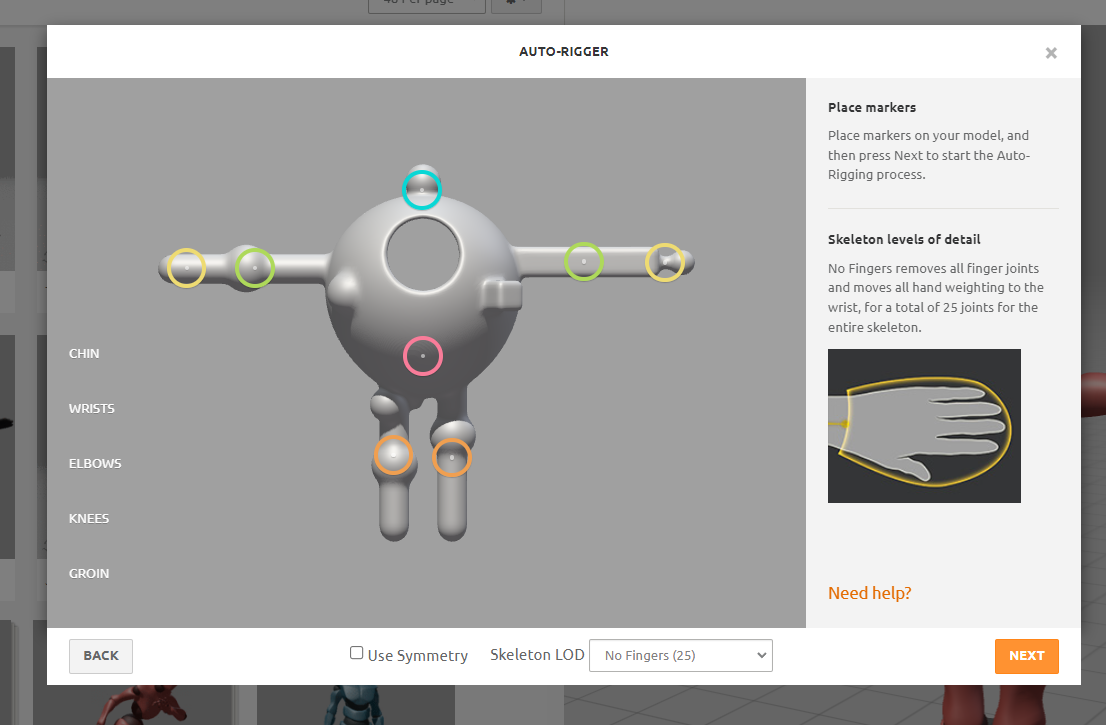Click the GROIN label on the left side

pyautogui.click(x=89, y=573)
